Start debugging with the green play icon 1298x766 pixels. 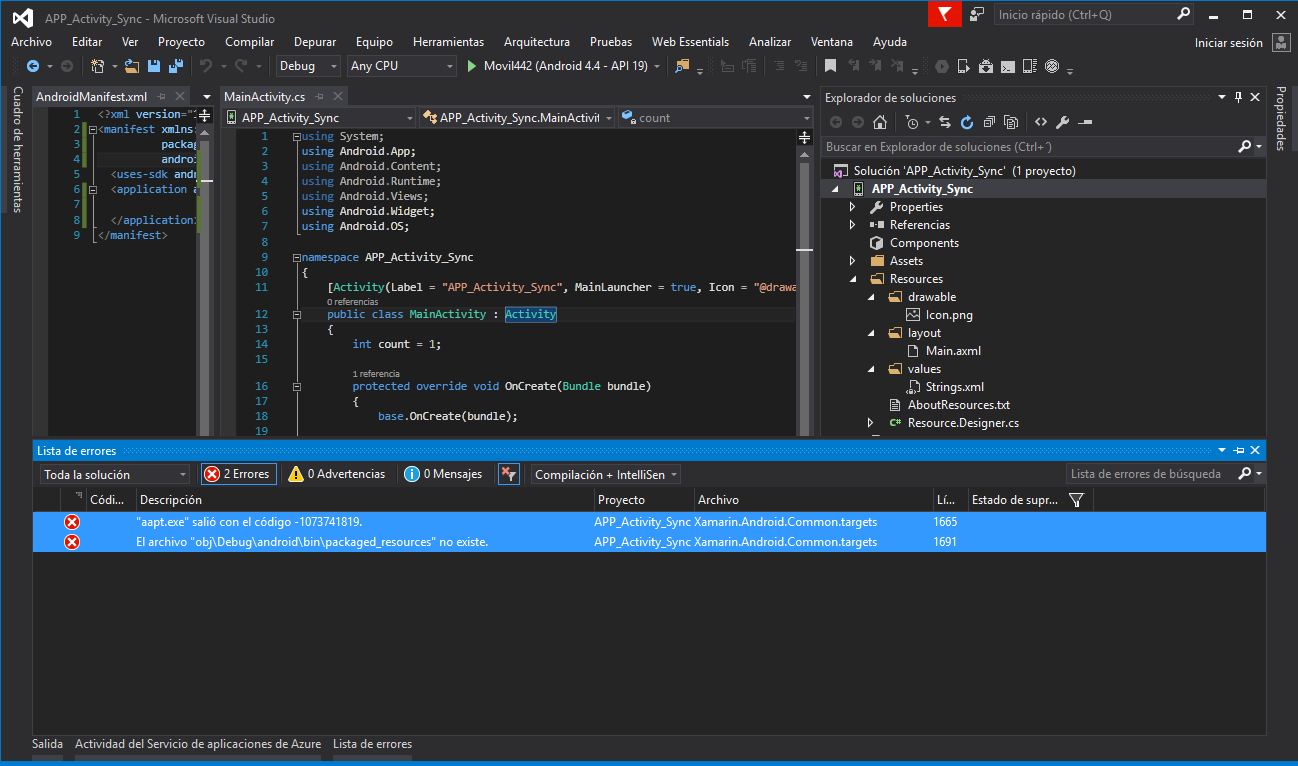473,66
